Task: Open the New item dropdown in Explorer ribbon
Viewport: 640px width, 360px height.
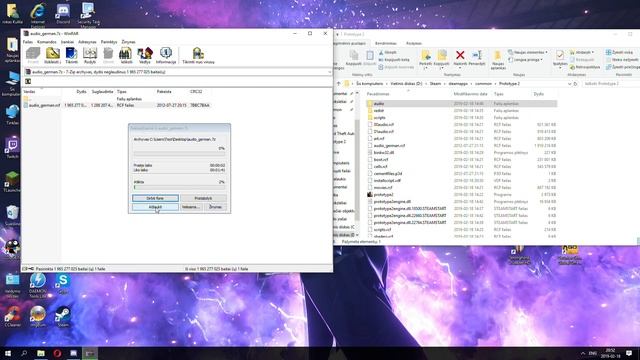Action: (528, 52)
